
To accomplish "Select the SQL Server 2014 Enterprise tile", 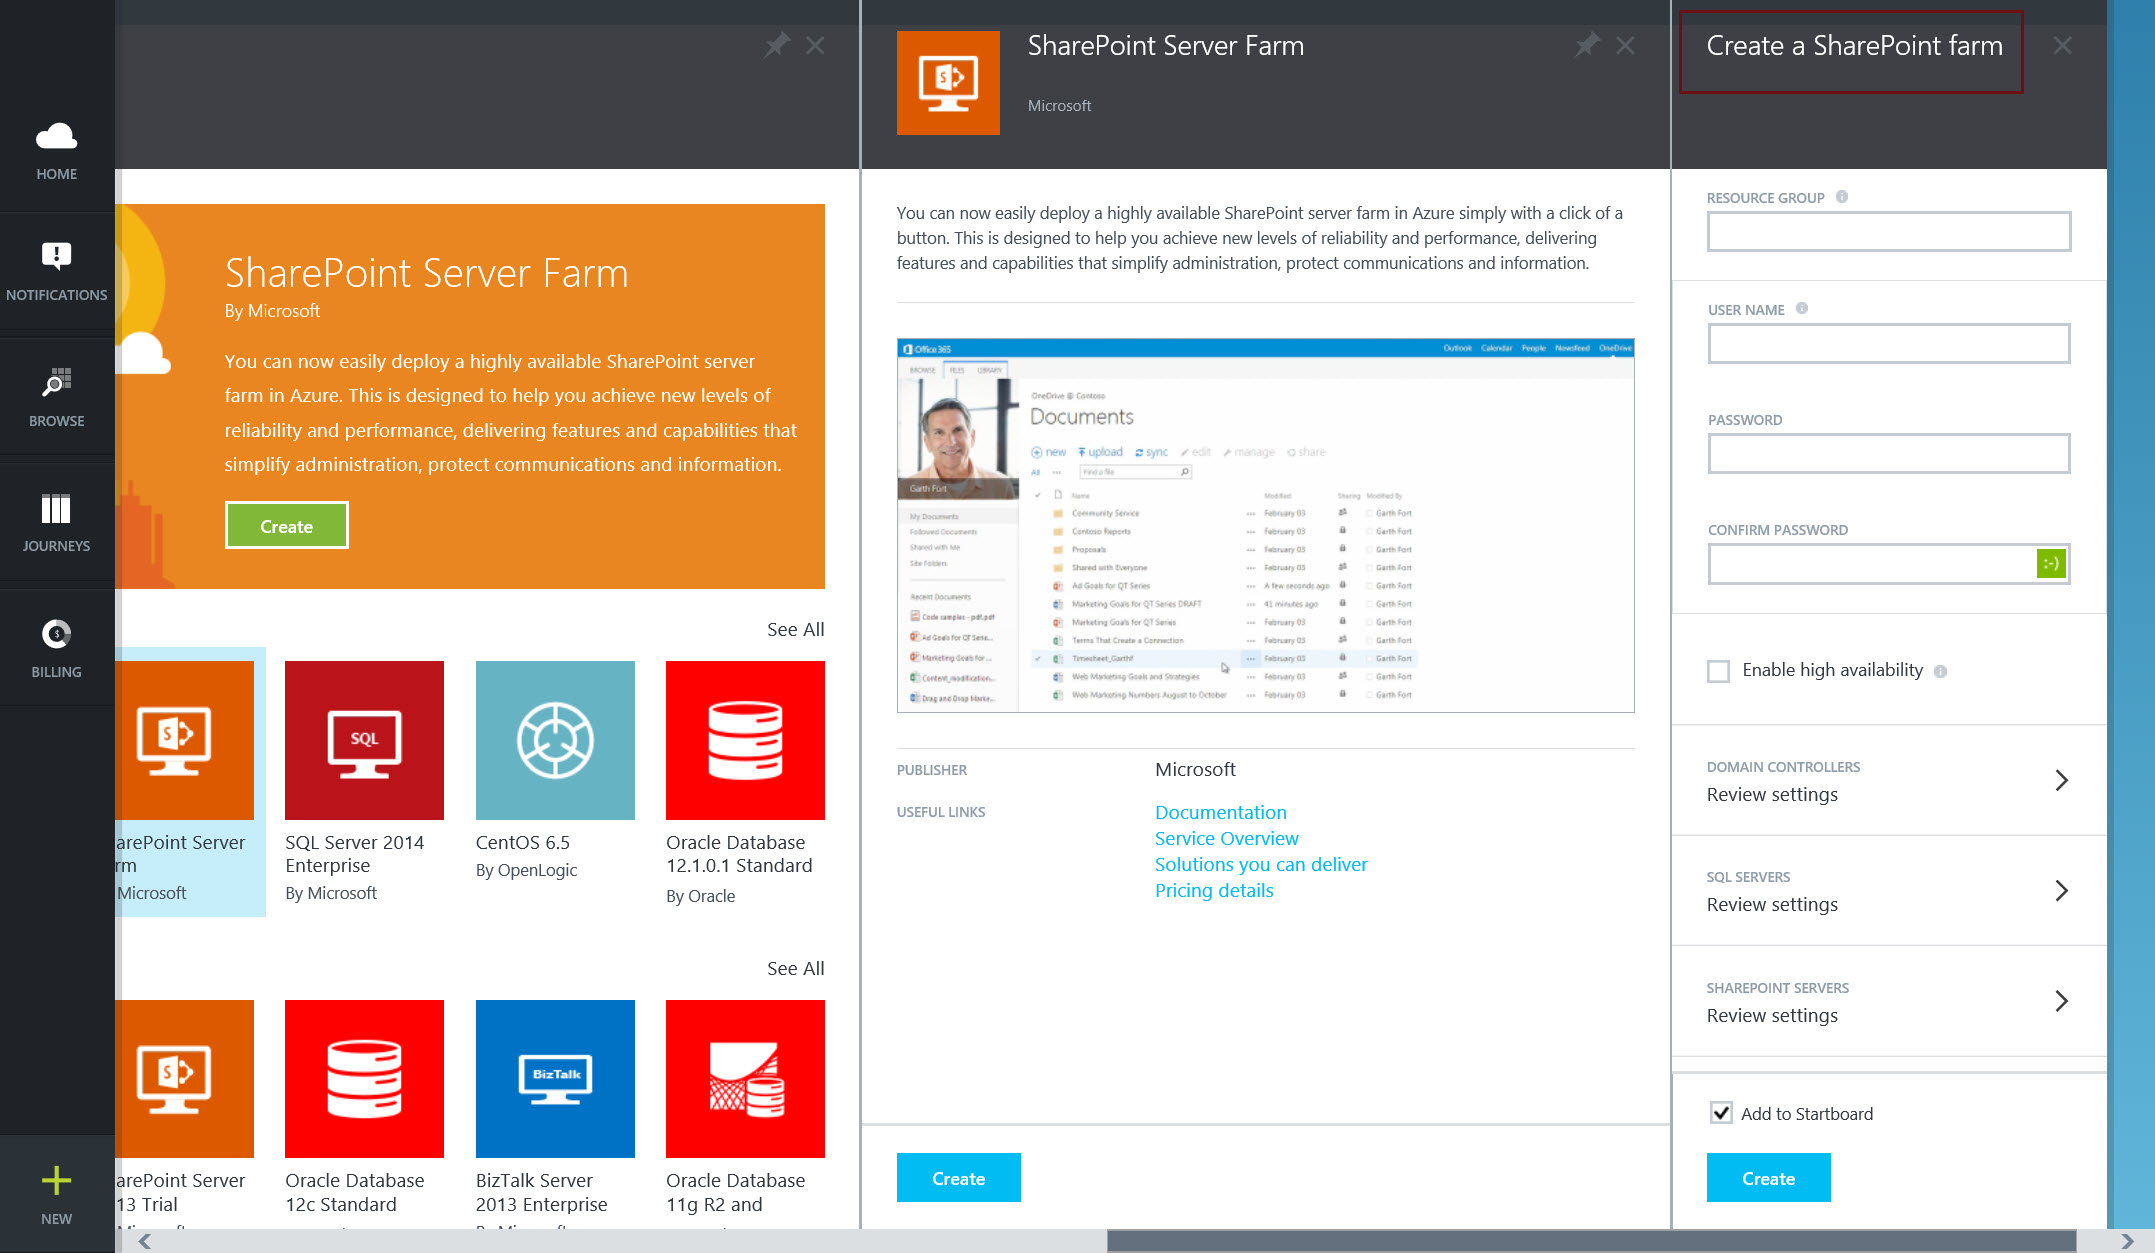I will point(364,782).
